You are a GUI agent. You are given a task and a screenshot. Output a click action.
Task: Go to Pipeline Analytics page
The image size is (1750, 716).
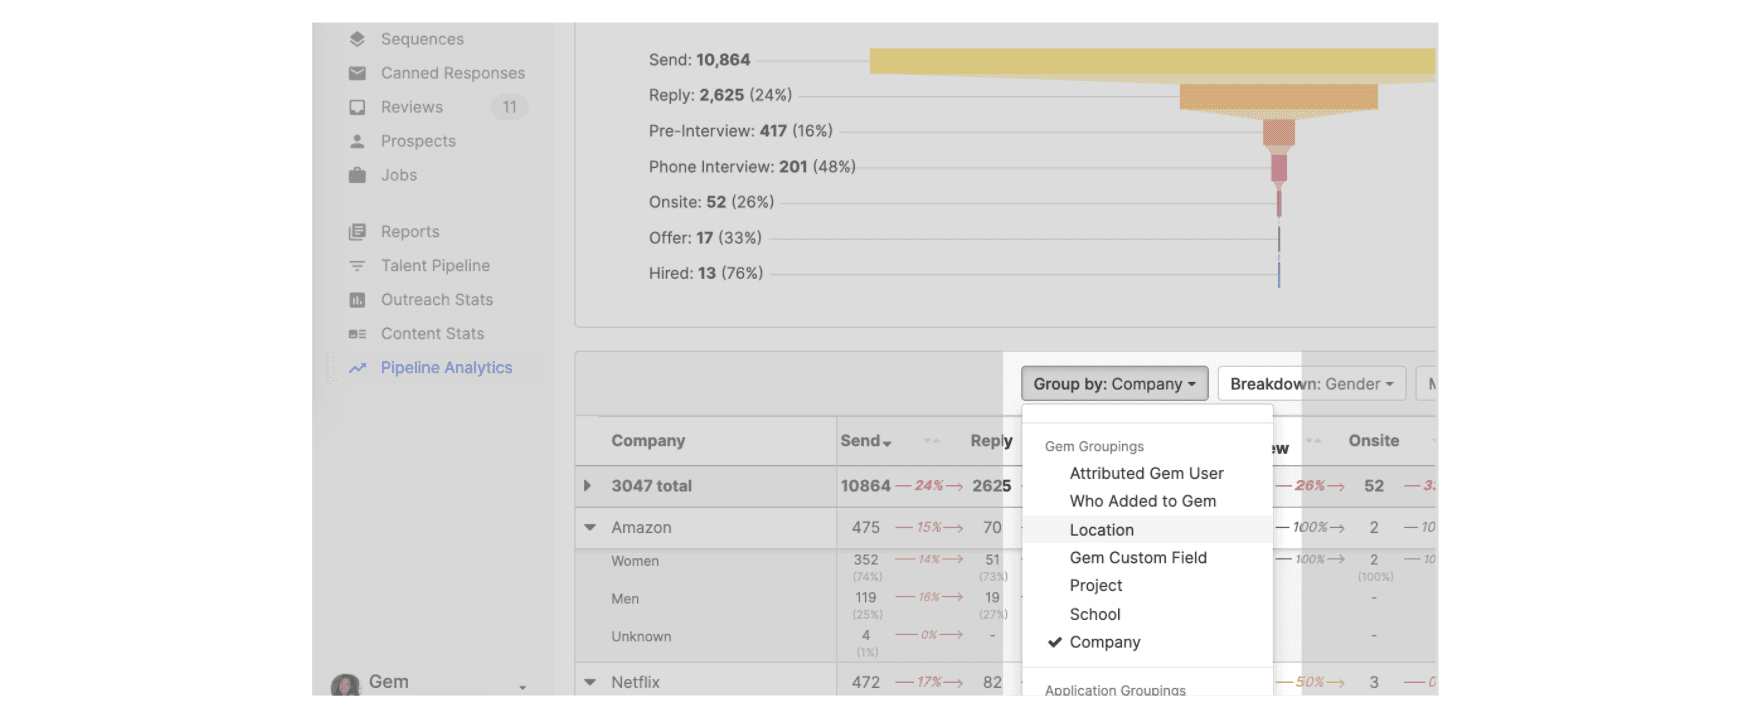click(446, 368)
